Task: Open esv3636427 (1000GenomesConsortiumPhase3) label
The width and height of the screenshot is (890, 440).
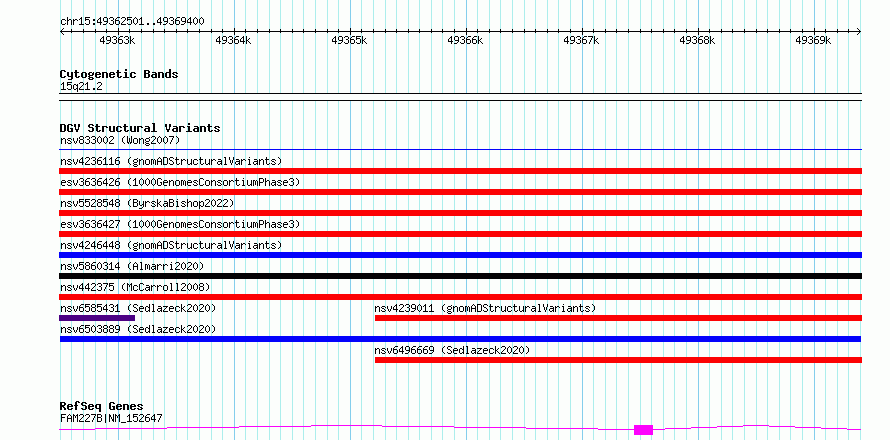Action: (x=180, y=224)
